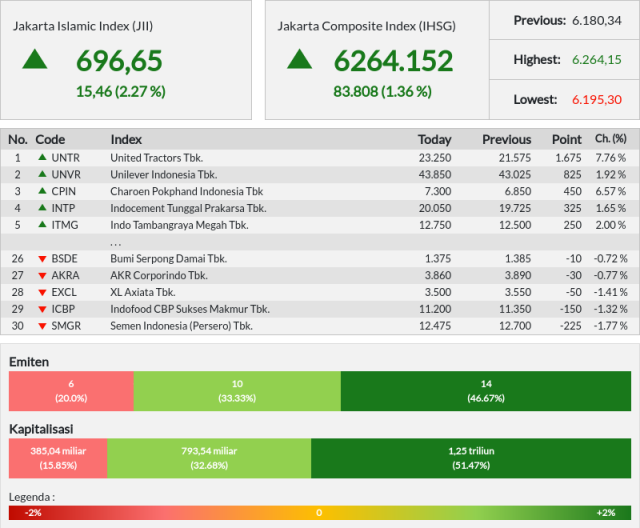Screen dimensions: 640x528
Task: Click the up arrow icon for ITMG
Action: [x=42, y=224]
